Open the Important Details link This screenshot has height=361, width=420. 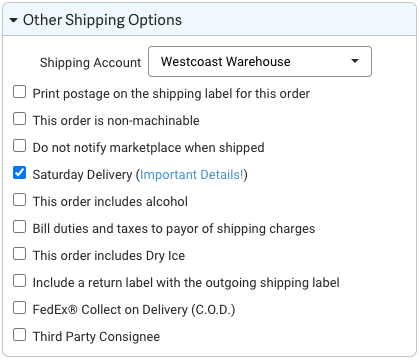(x=192, y=175)
